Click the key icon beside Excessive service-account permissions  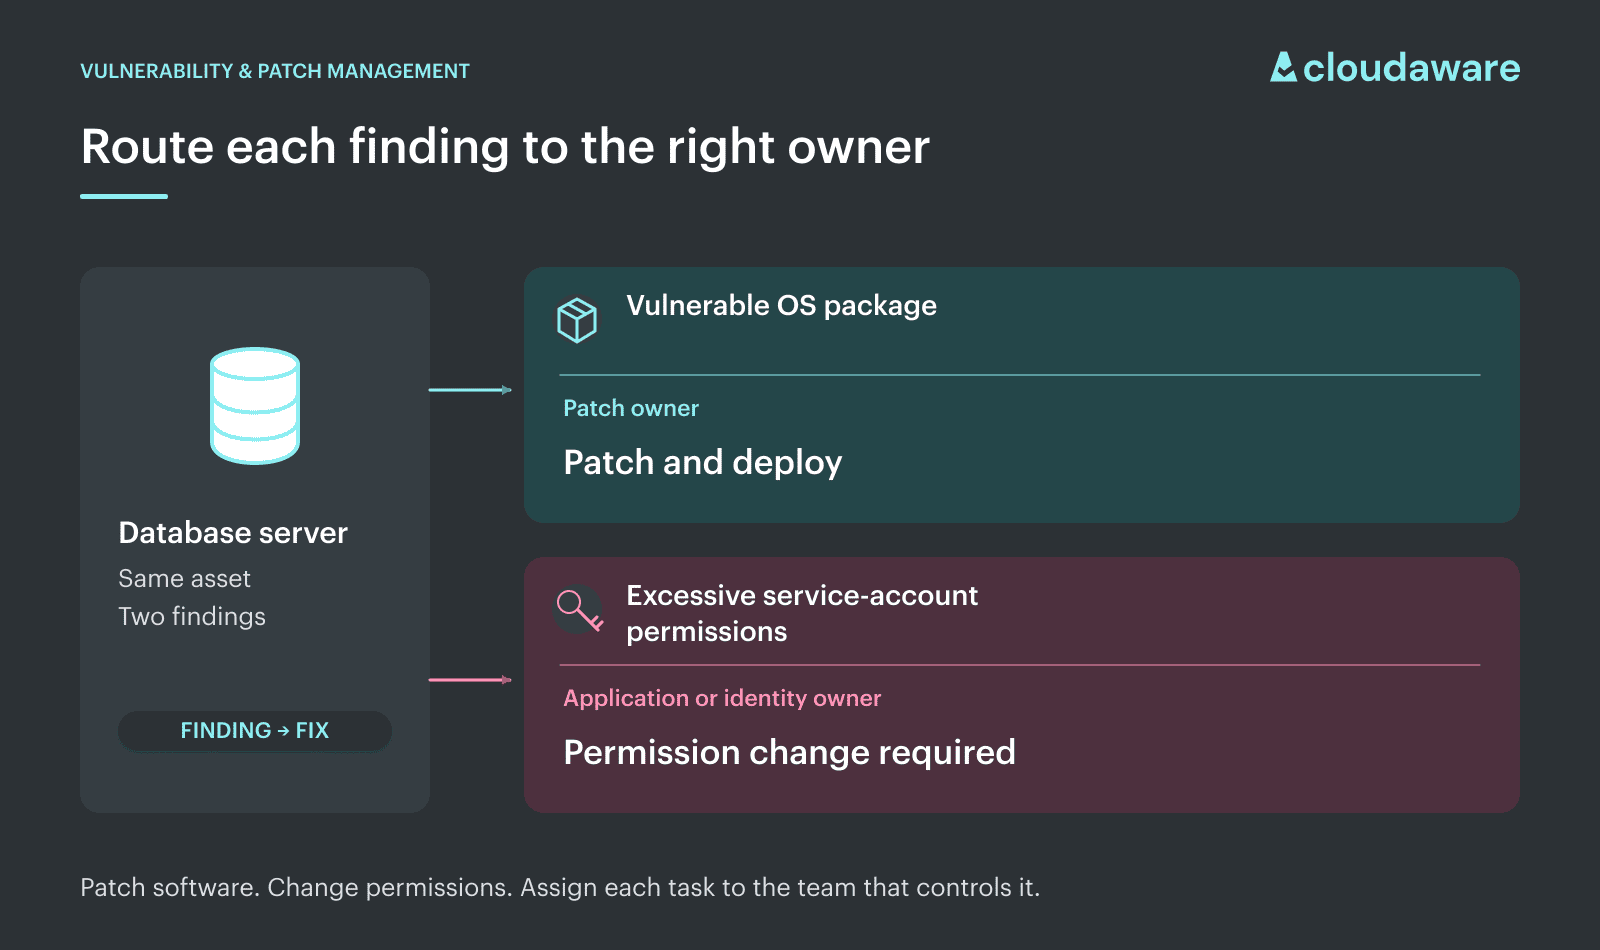[580, 609]
